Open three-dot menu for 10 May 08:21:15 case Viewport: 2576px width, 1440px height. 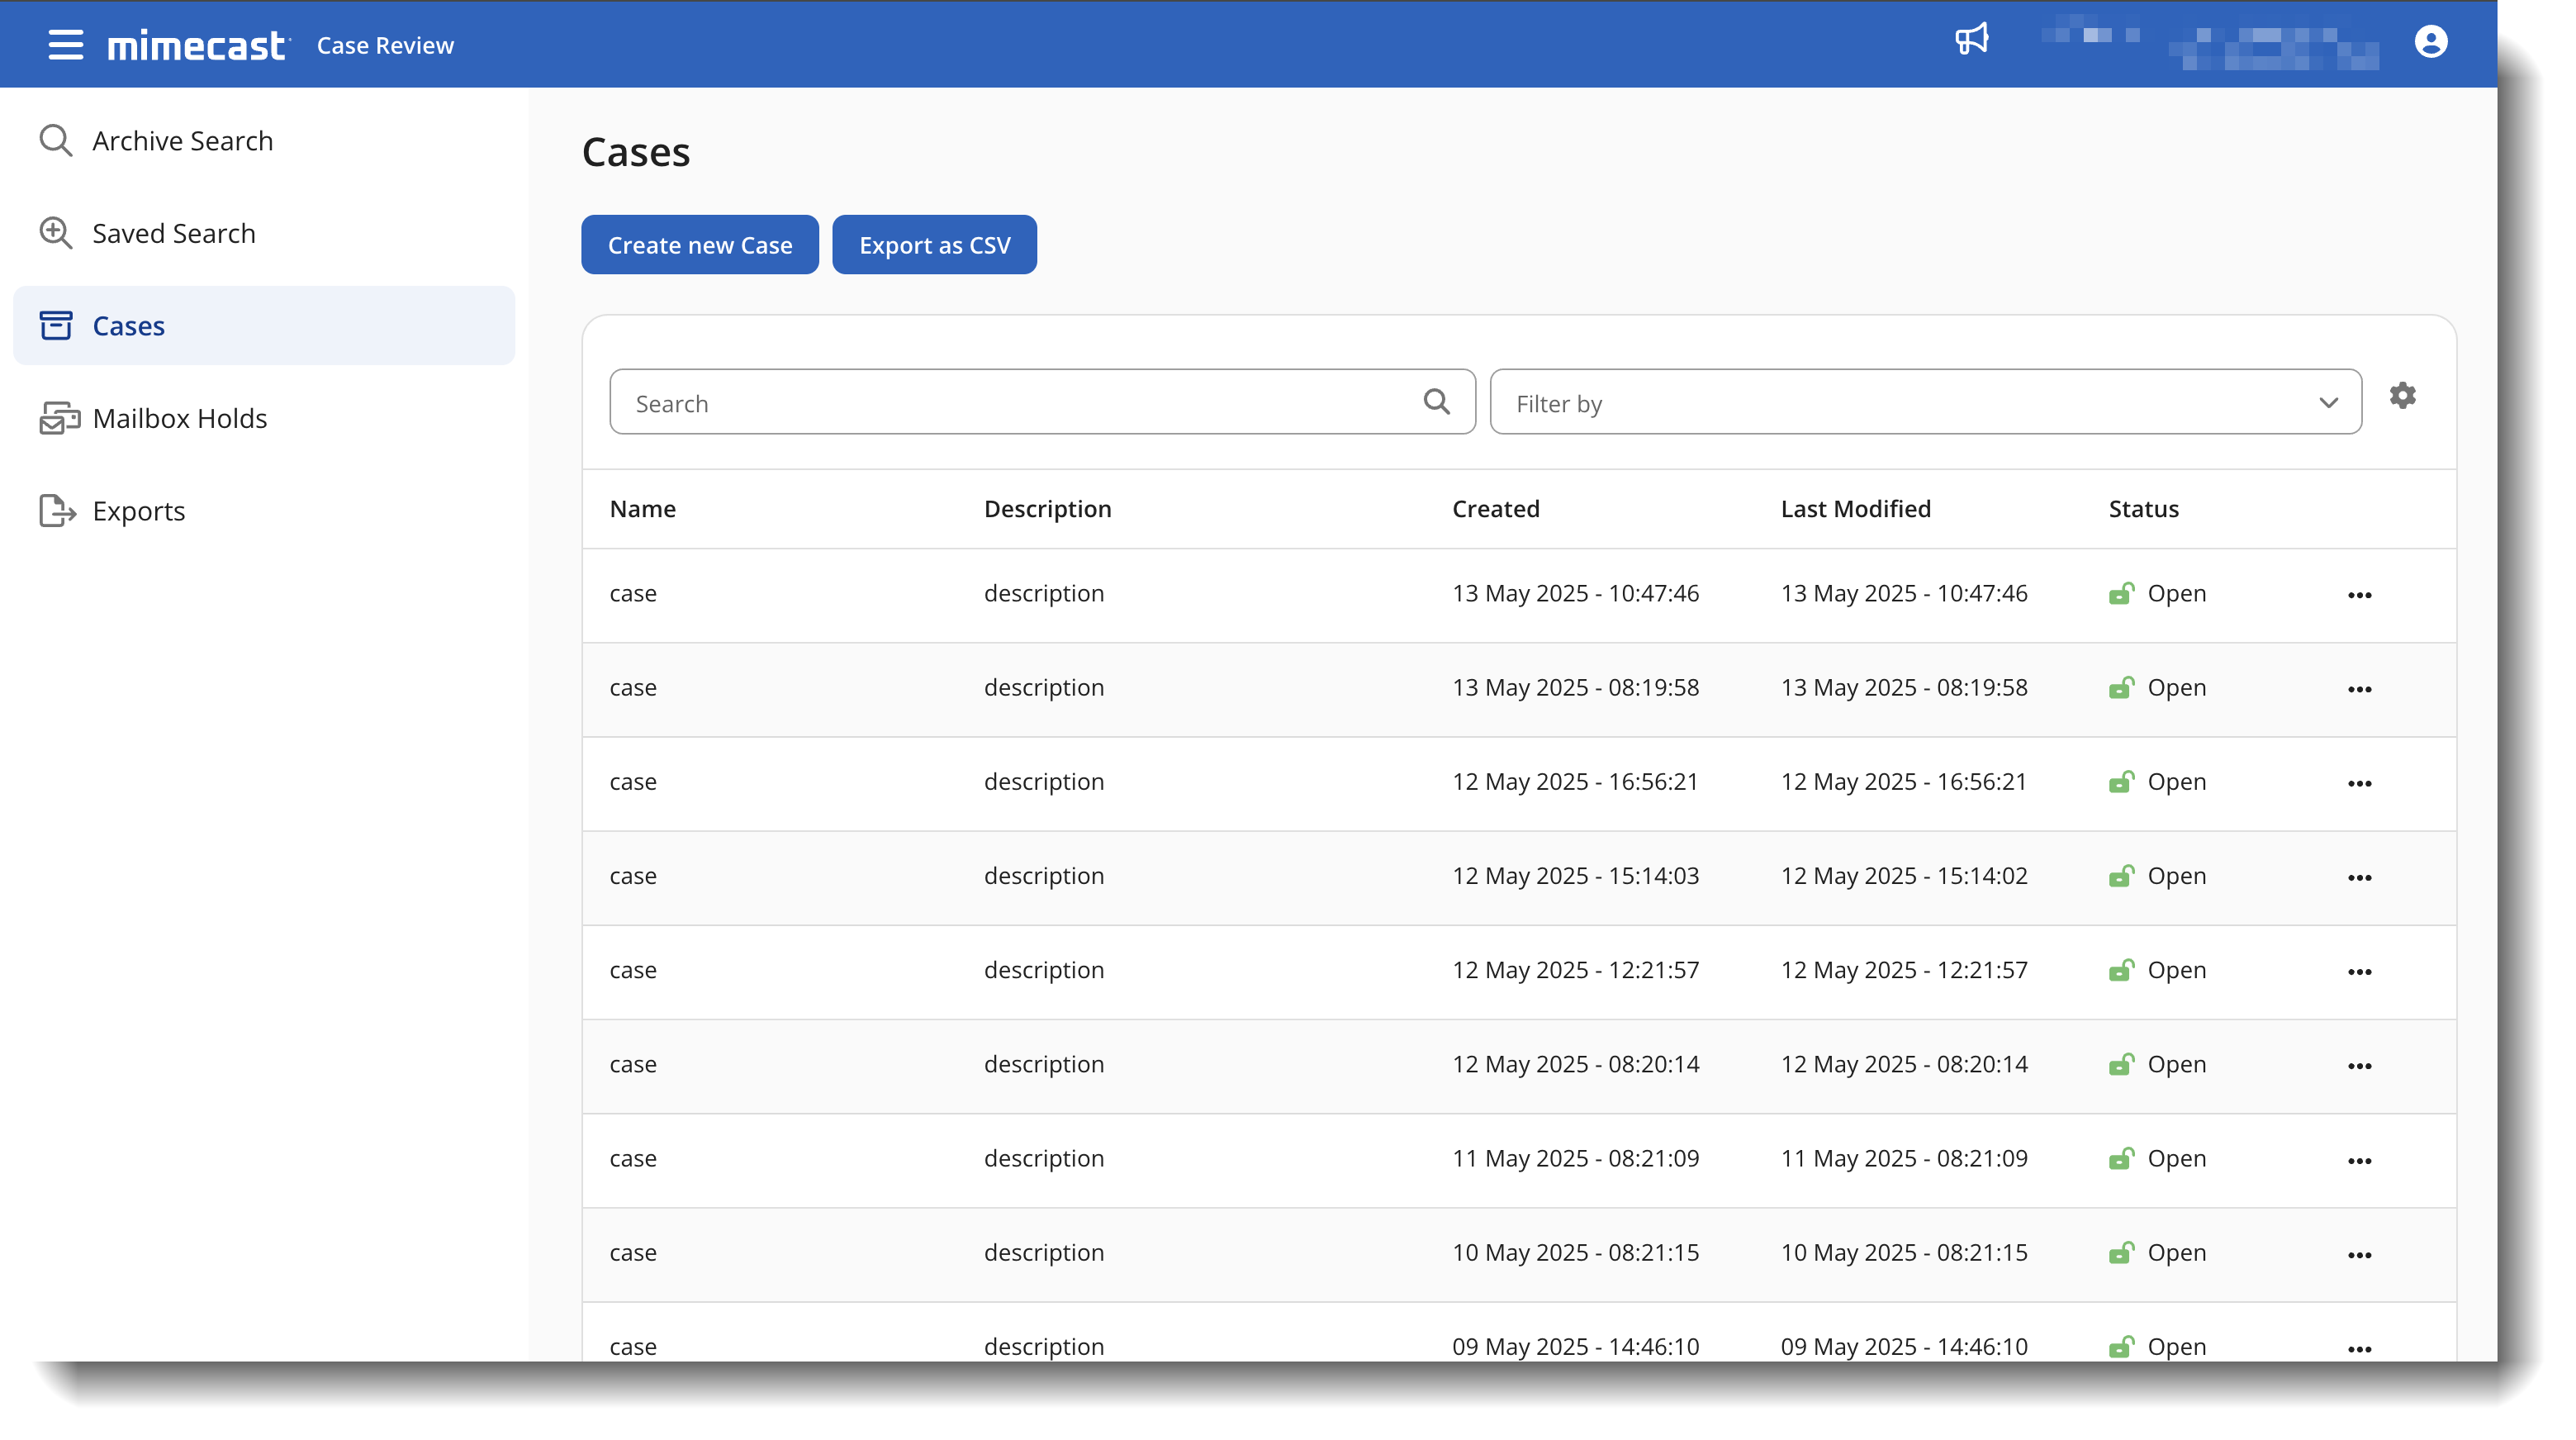coord(2359,1255)
